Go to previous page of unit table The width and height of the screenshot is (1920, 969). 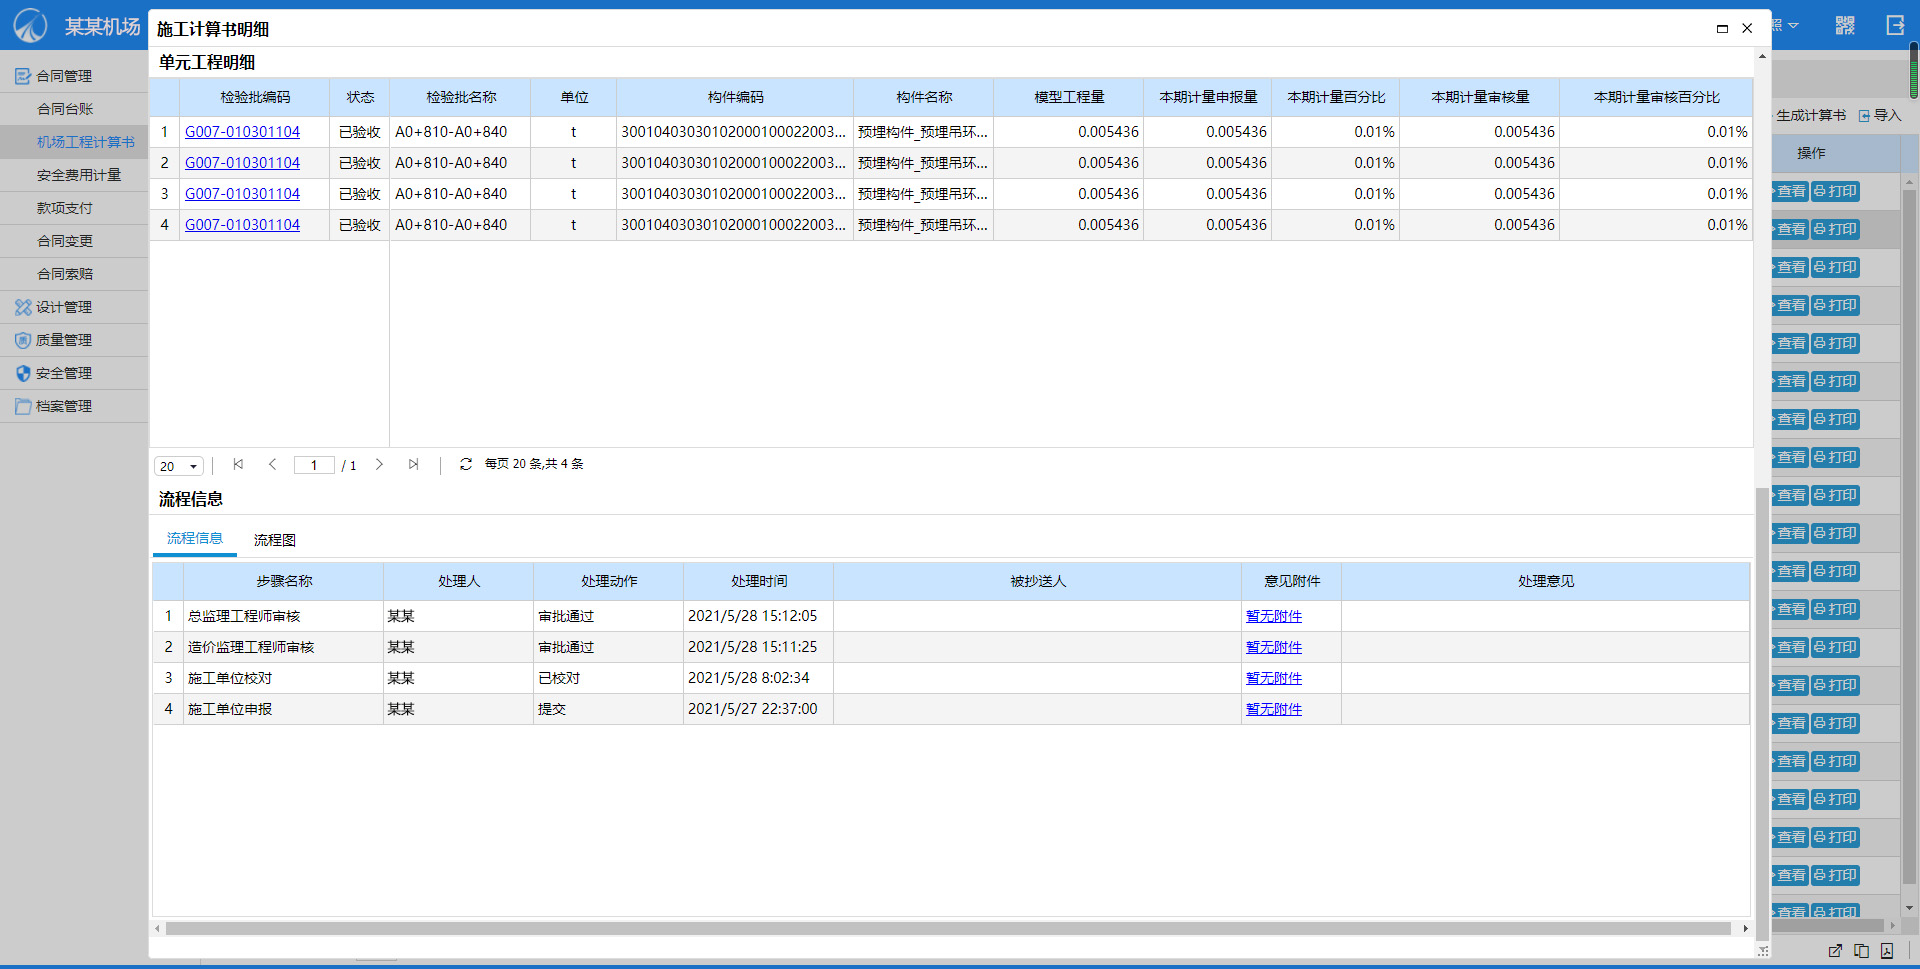click(x=272, y=464)
